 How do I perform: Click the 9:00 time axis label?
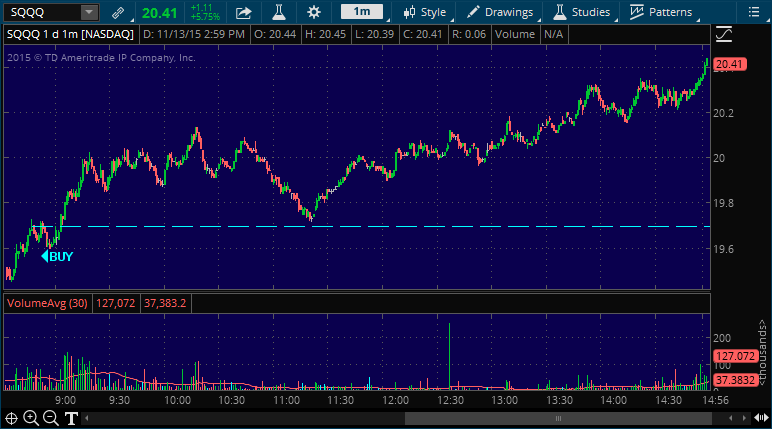click(65, 400)
